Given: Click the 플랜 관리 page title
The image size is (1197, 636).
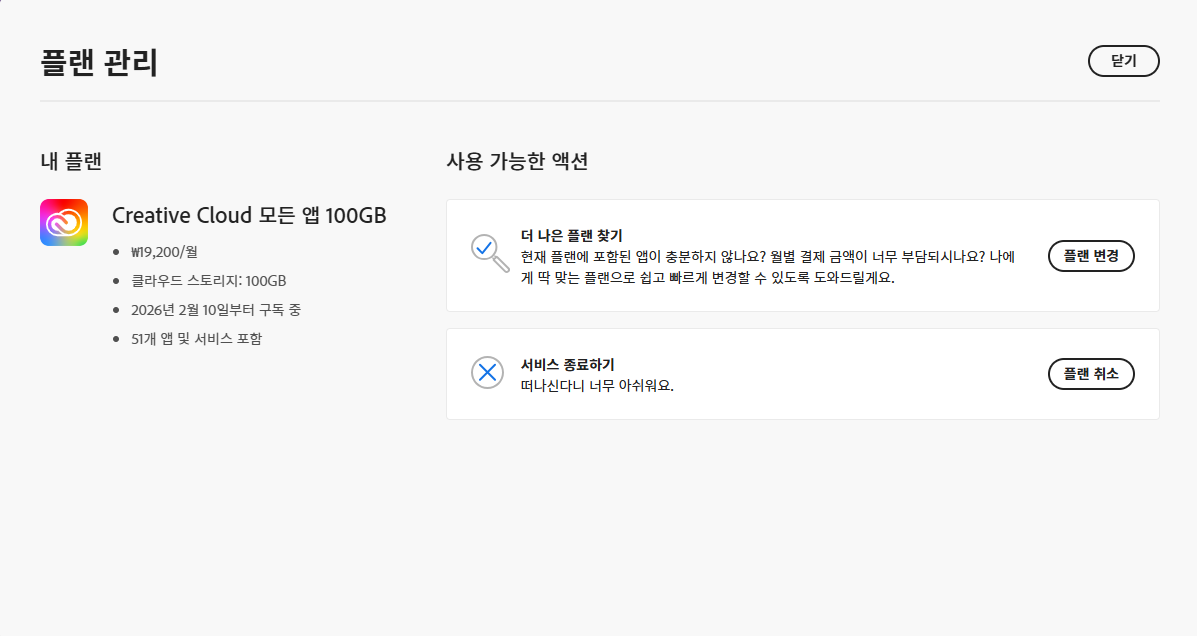Looking at the screenshot, I should click(98, 63).
